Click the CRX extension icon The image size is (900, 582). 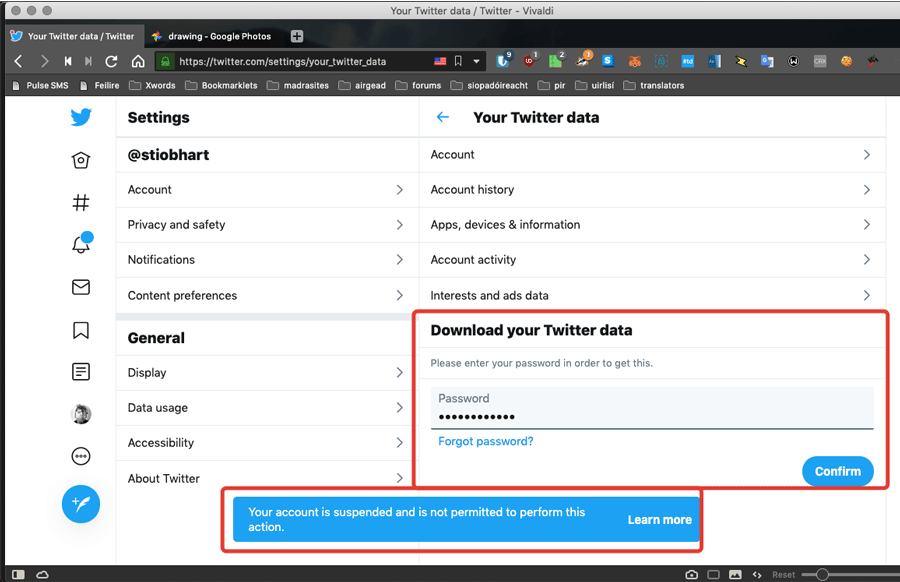coord(820,61)
